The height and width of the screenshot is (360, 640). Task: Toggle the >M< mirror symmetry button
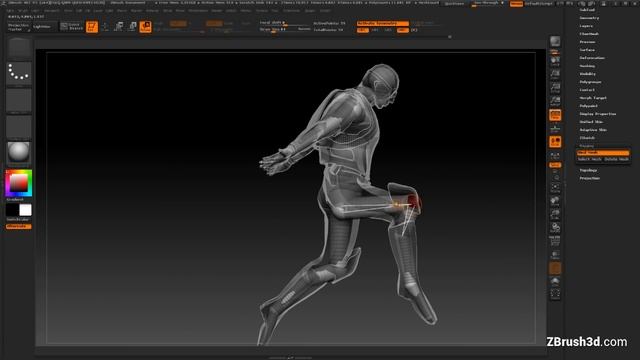402,30
